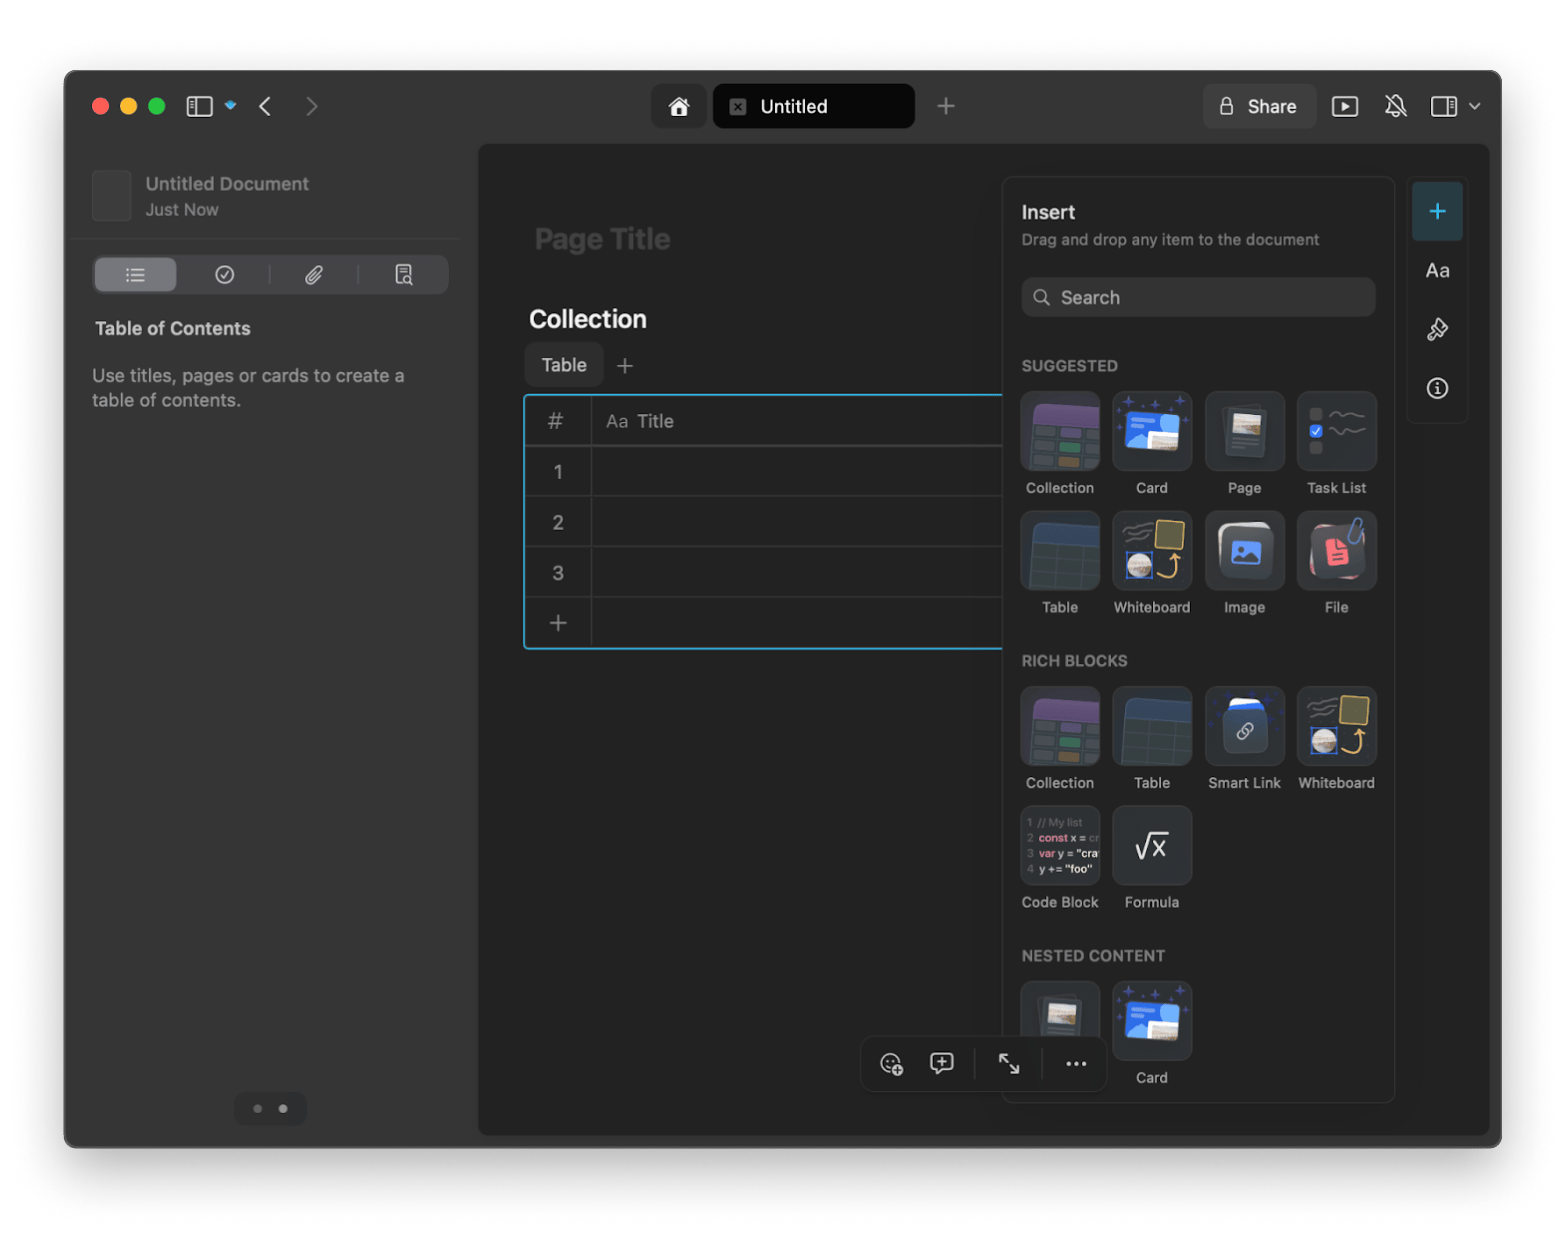Click the add emoji reaction icon
Viewport: 1560px width, 1242px height.
[891, 1064]
